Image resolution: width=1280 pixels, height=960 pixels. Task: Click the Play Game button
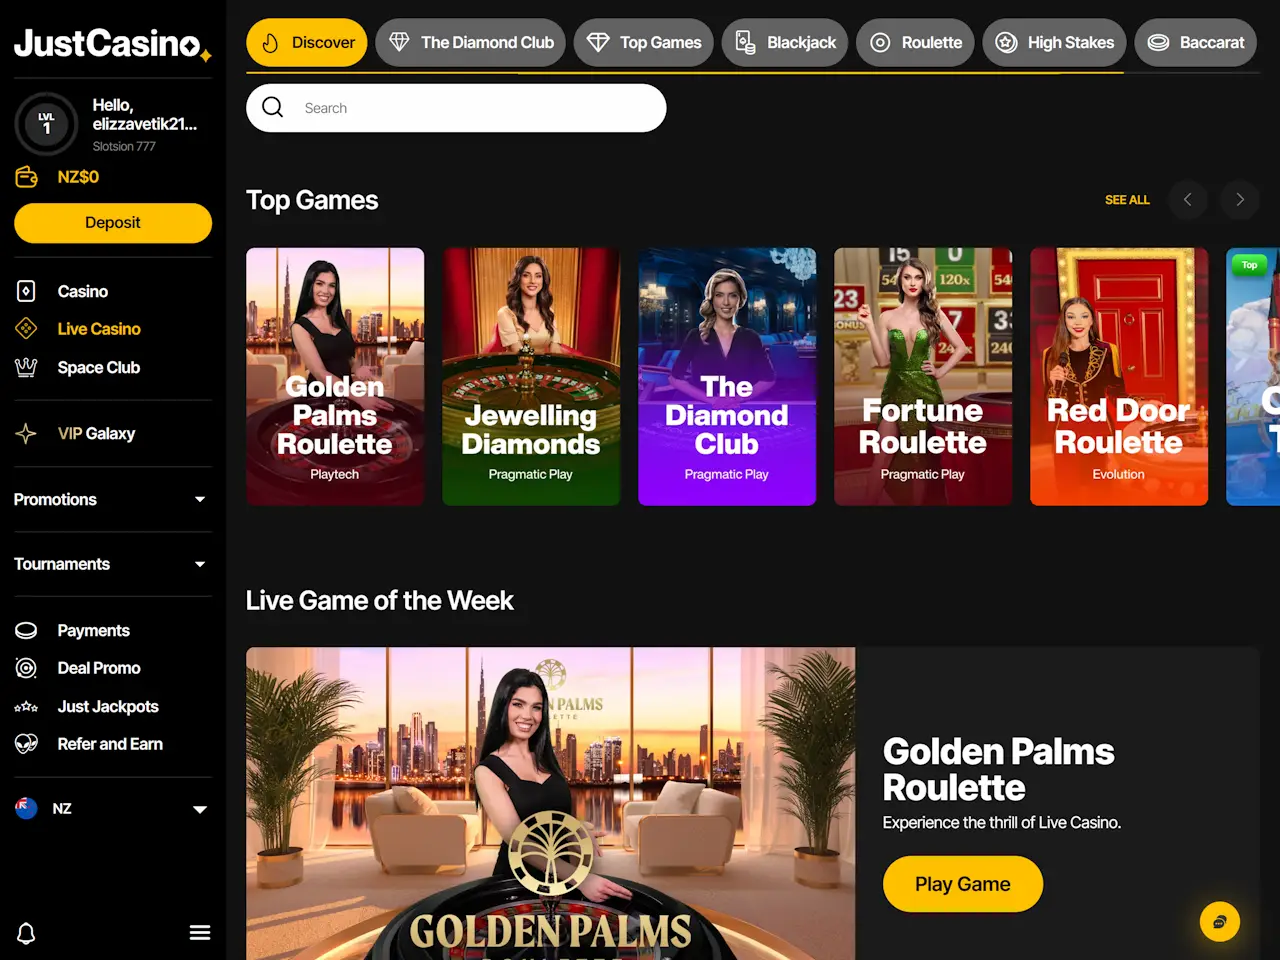coord(963,884)
